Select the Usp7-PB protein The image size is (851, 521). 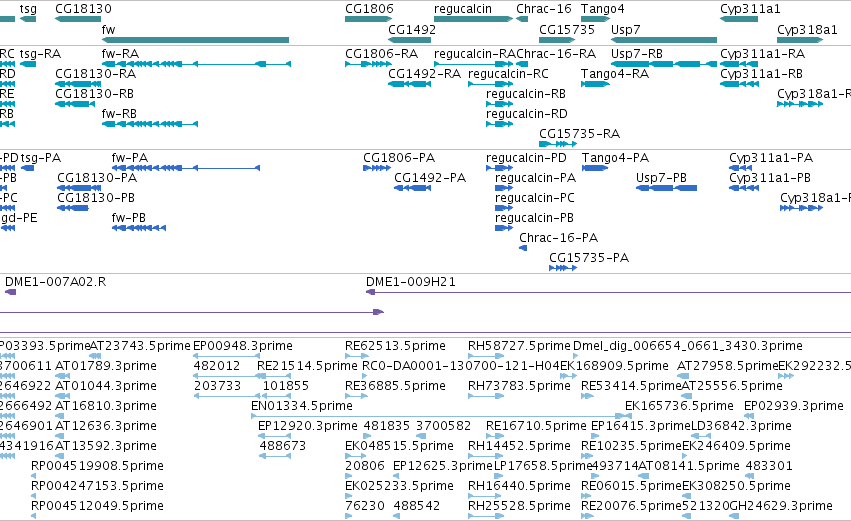[666, 188]
